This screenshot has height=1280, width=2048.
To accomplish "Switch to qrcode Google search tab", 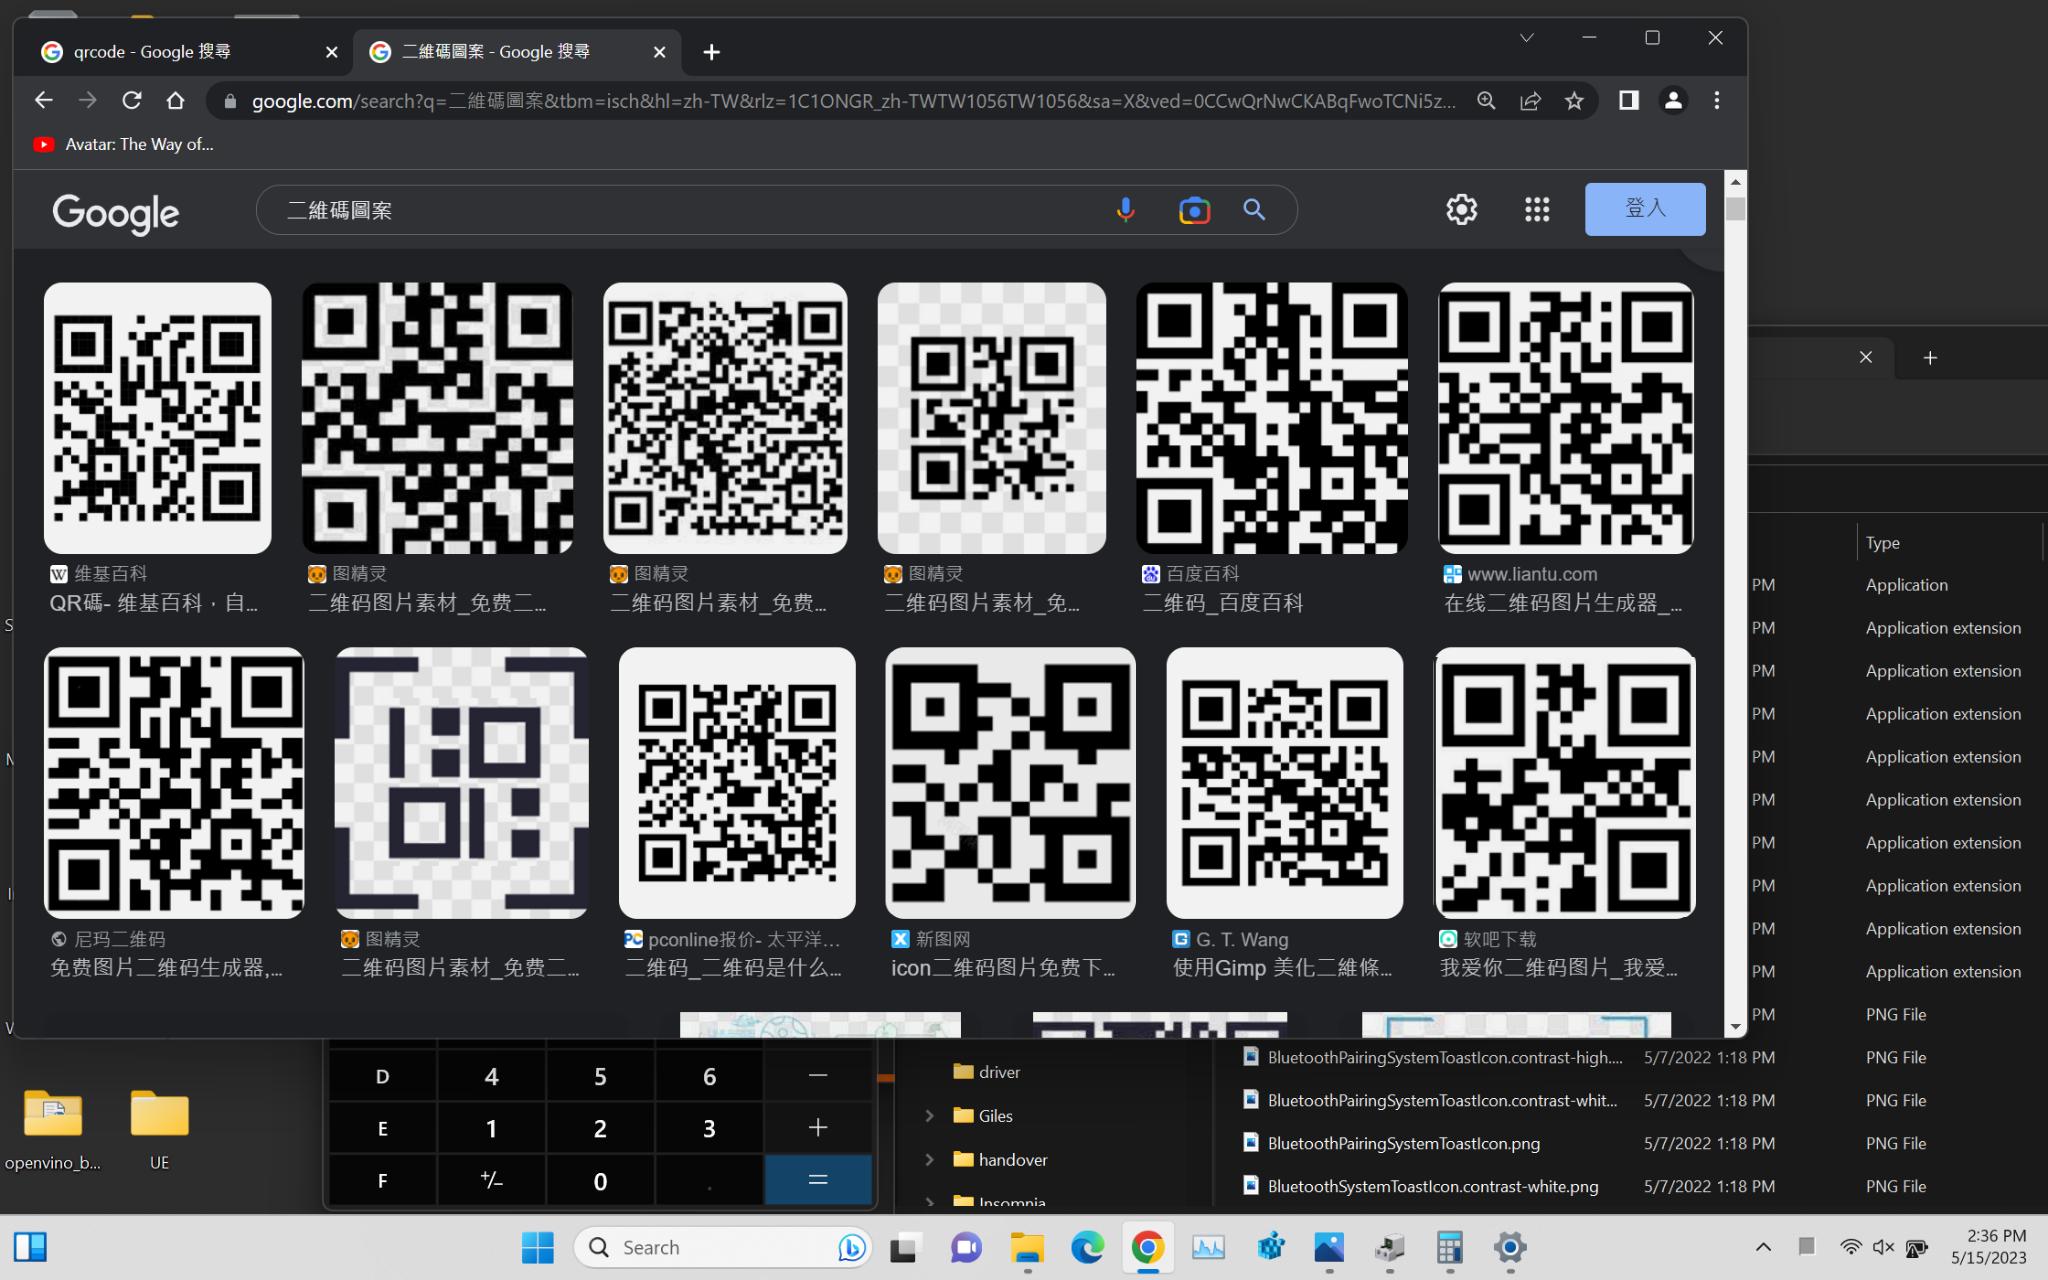I will pyautogui.click(x=182, y=52).
